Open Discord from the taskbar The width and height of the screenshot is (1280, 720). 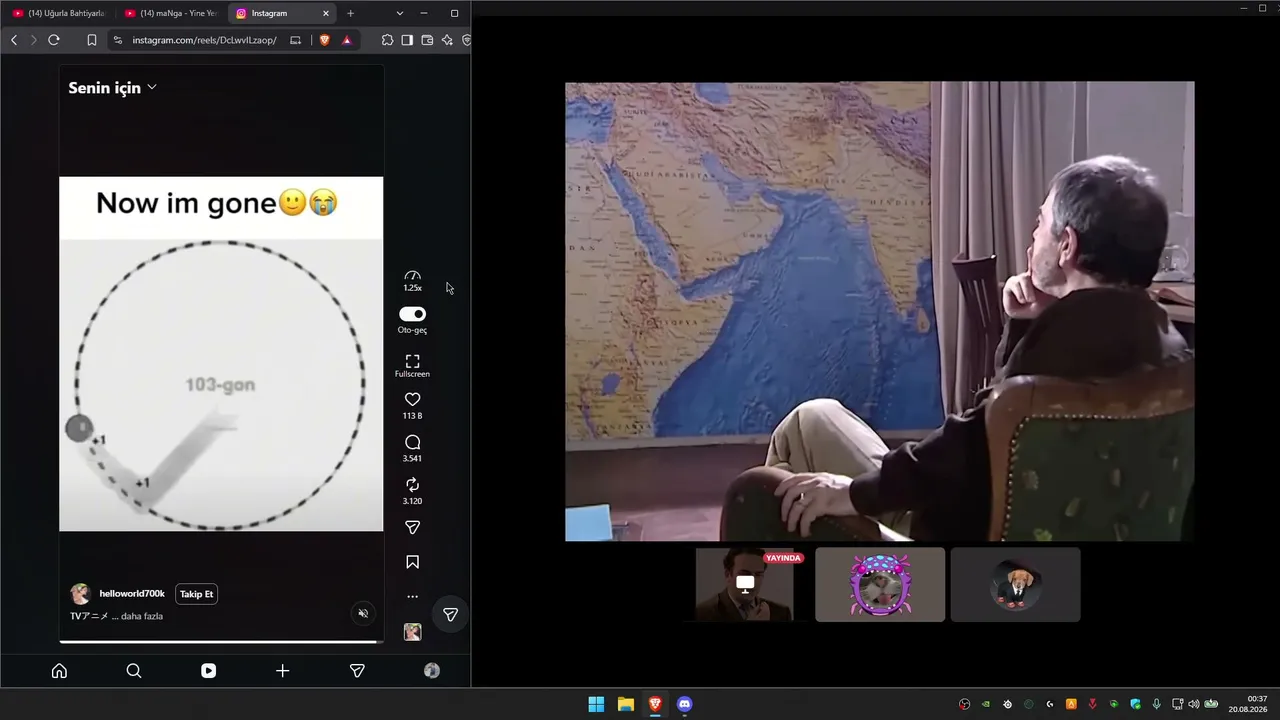click(685, 704)
